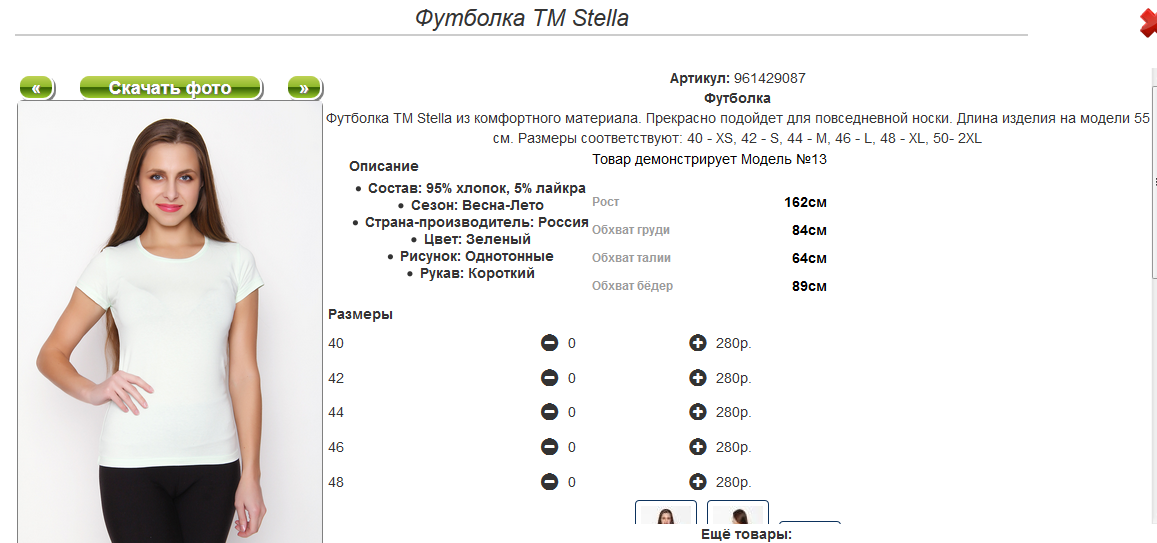
Task: Click the Рост value 162см
Action: pyautogui.click(x=805, y=202)
